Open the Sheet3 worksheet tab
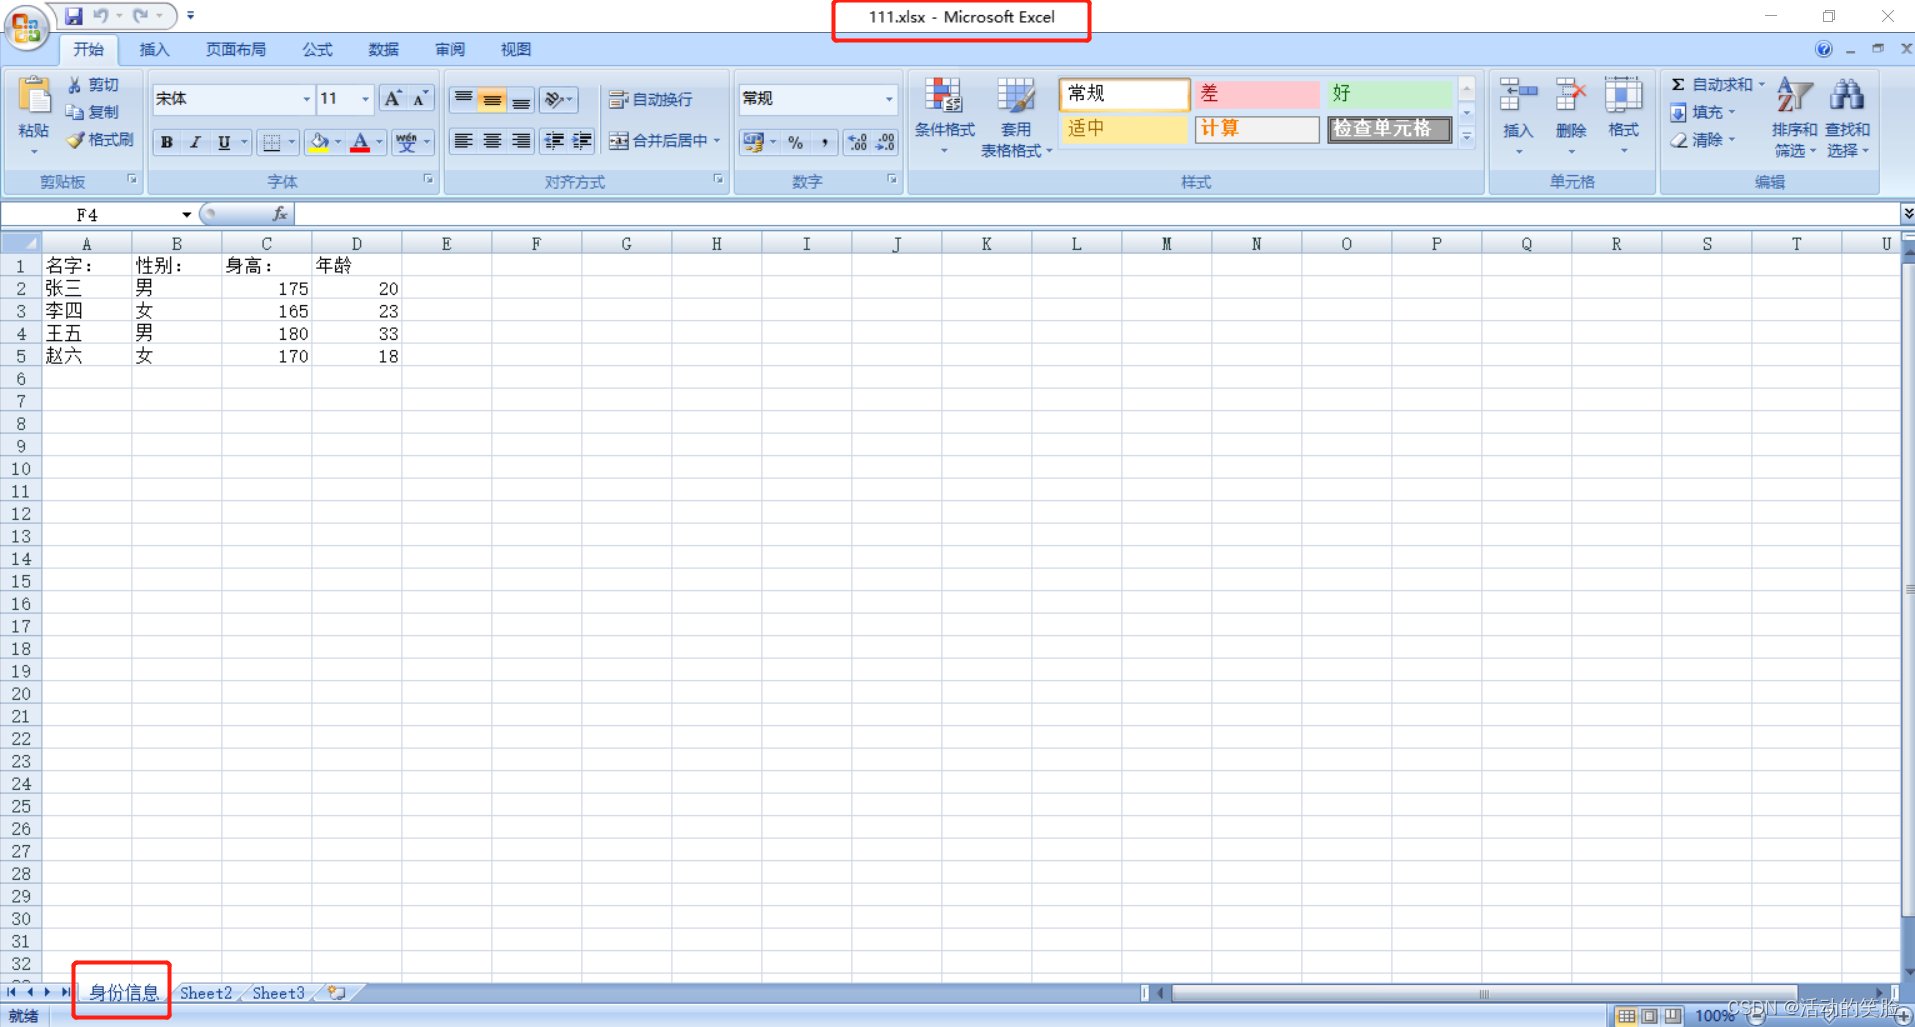Image resolution: width=1915 pixels, height=1027 pixels. coord(278,993)
